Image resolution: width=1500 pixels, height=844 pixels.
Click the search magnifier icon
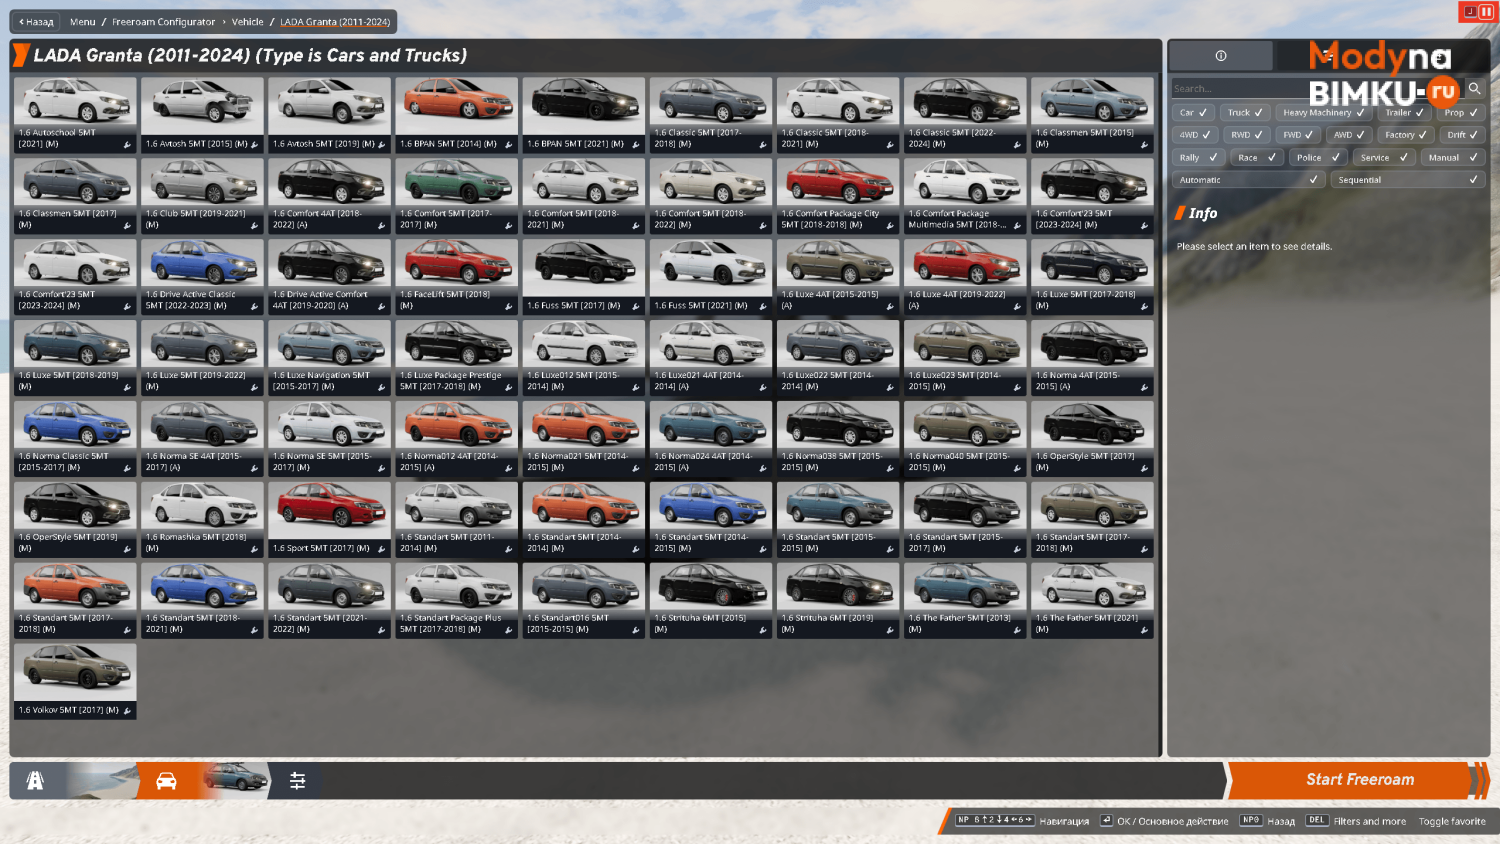1474,88
